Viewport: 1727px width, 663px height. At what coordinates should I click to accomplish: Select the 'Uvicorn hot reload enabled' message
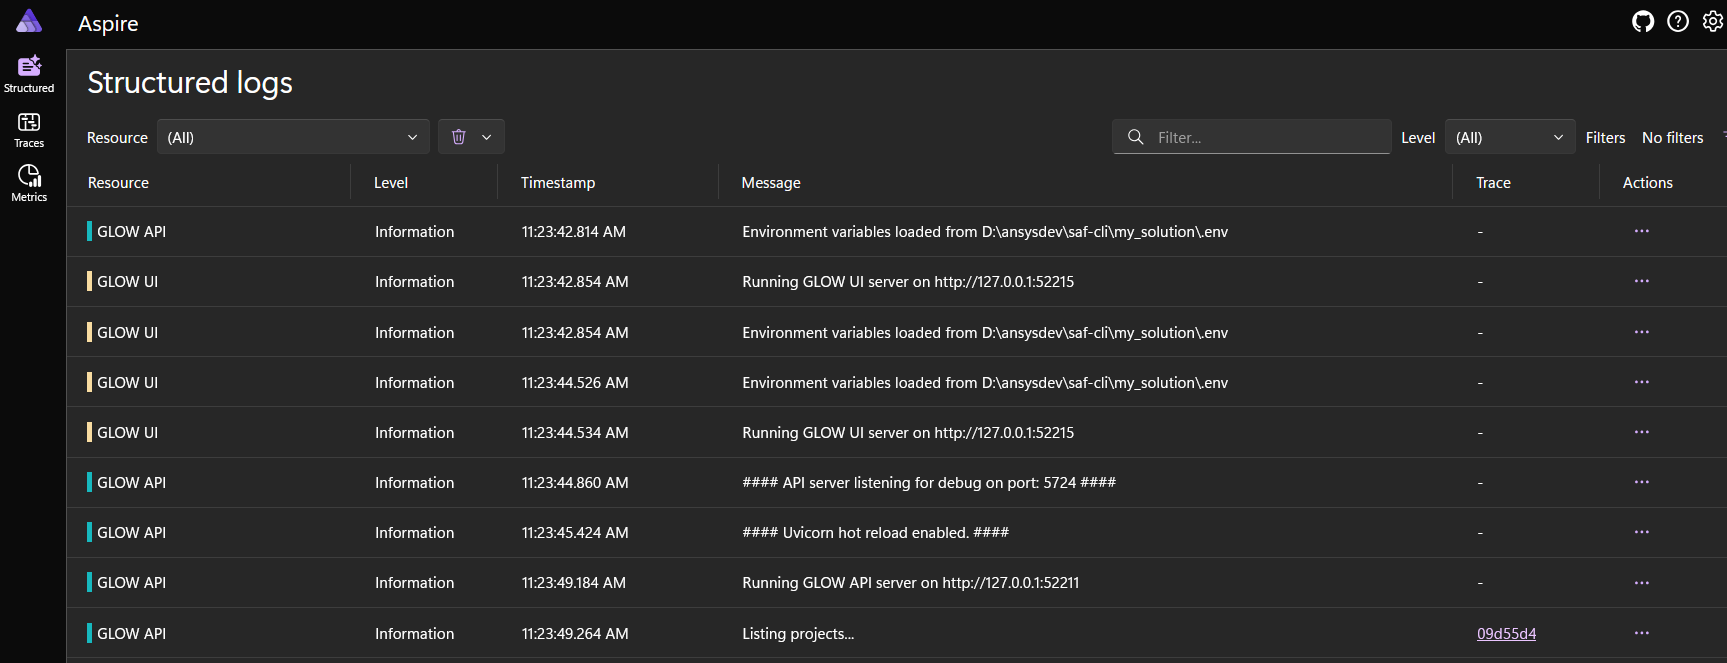tap(875, 532)
